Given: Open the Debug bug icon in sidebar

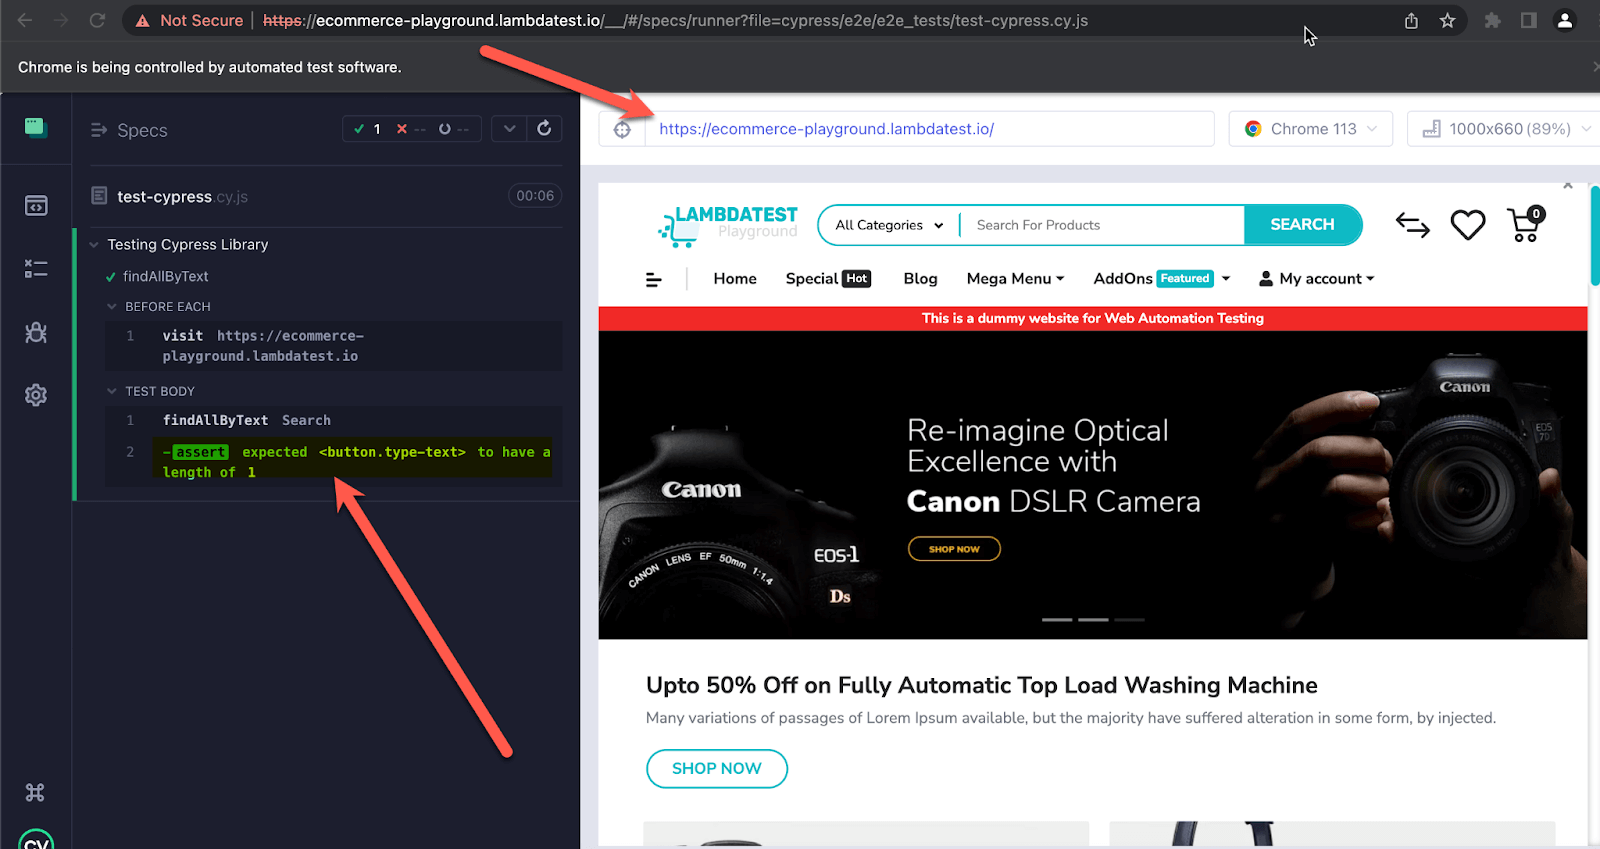Looking at the screenshot, I should (36, 333).
